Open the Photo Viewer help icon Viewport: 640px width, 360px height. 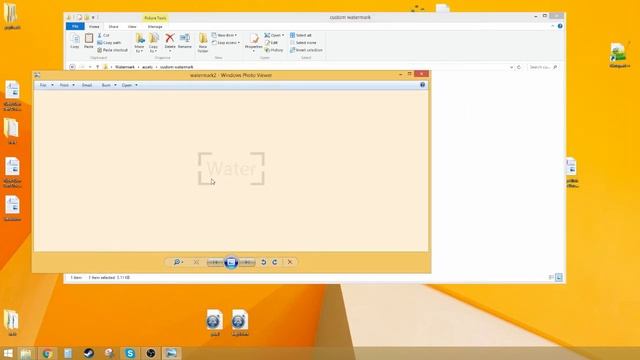(422, 85)
